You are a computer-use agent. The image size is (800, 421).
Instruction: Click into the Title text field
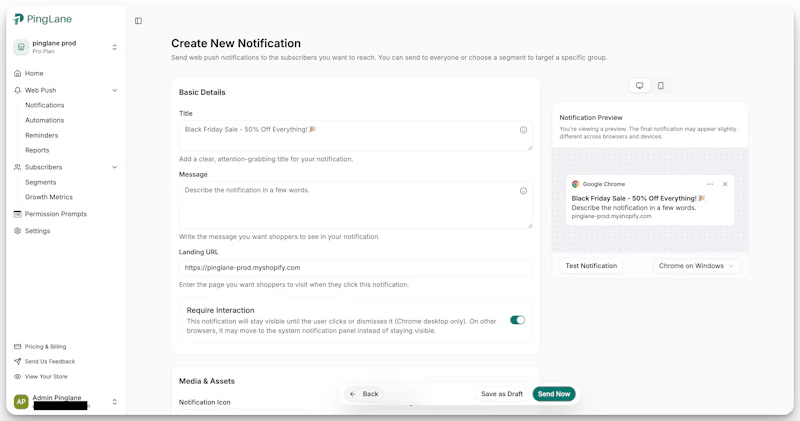[x=356, y=136]
